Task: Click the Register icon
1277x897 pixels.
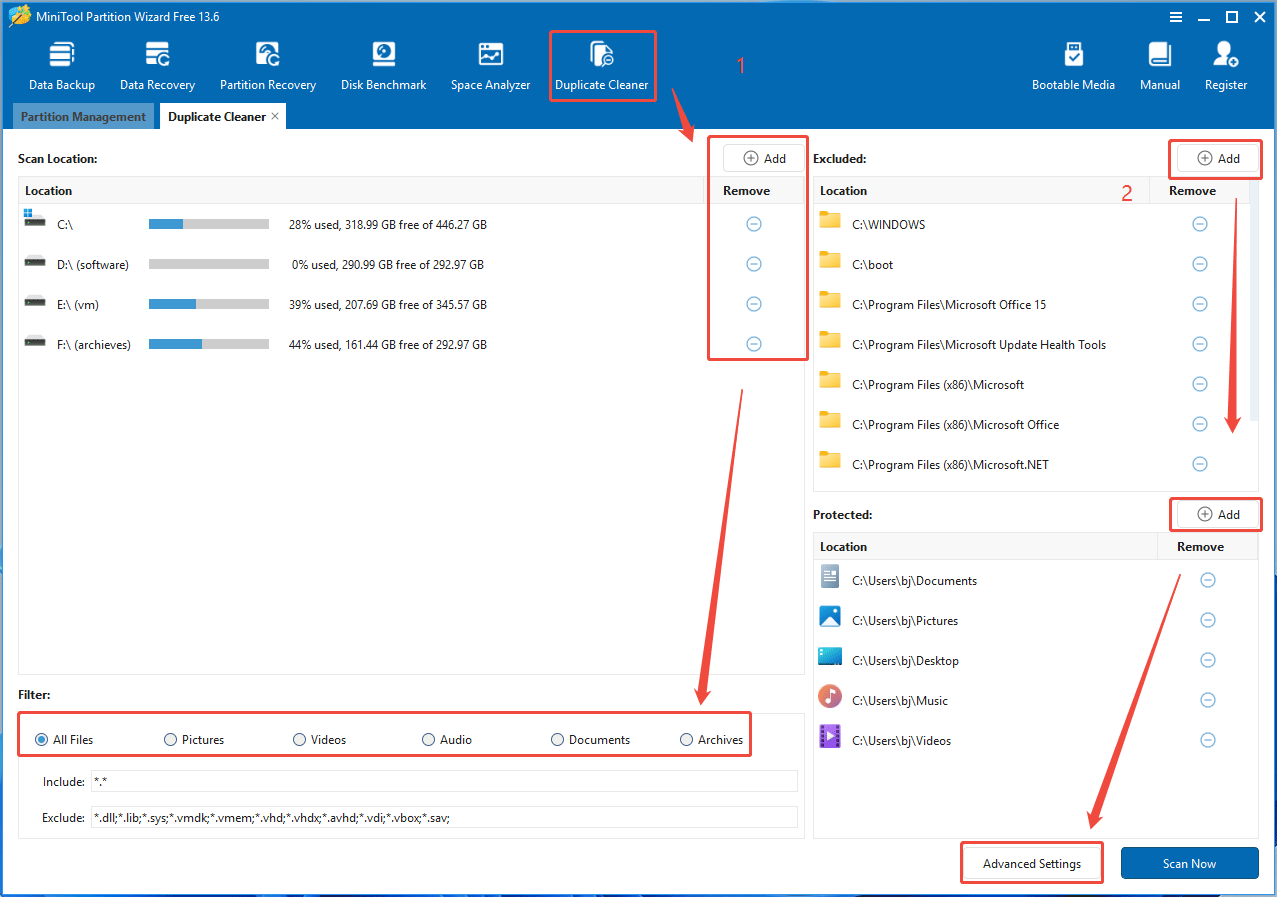Action: coord(1225,63)
